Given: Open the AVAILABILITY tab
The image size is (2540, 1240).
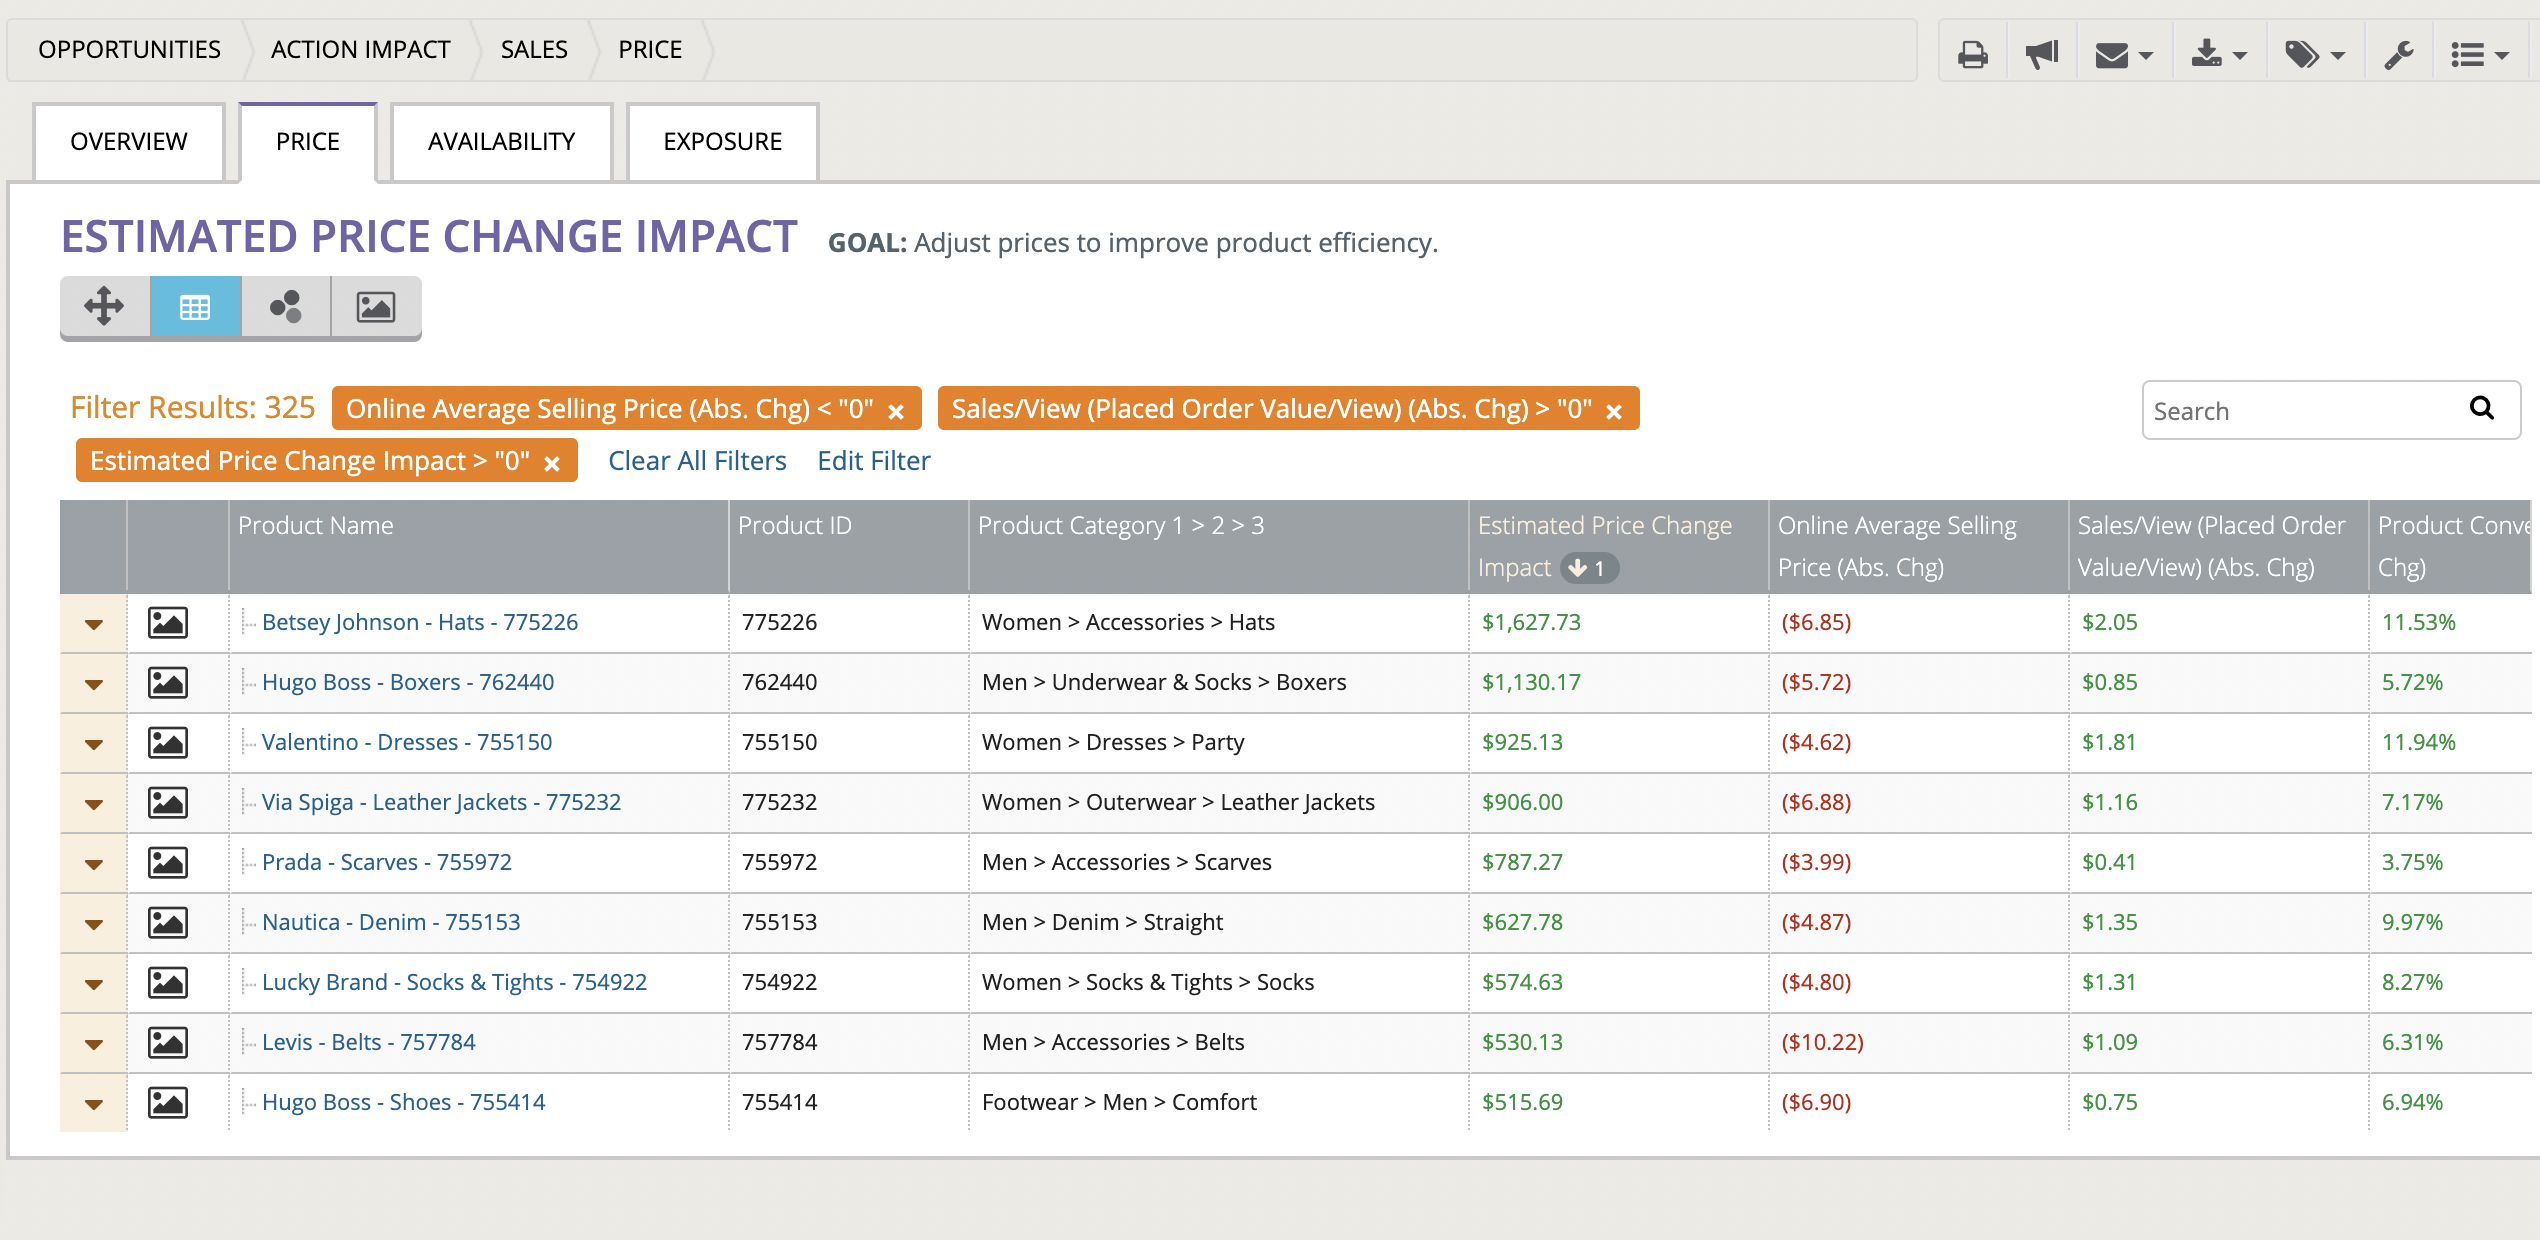Looking at the screenshot, I should tap(501, 142).
